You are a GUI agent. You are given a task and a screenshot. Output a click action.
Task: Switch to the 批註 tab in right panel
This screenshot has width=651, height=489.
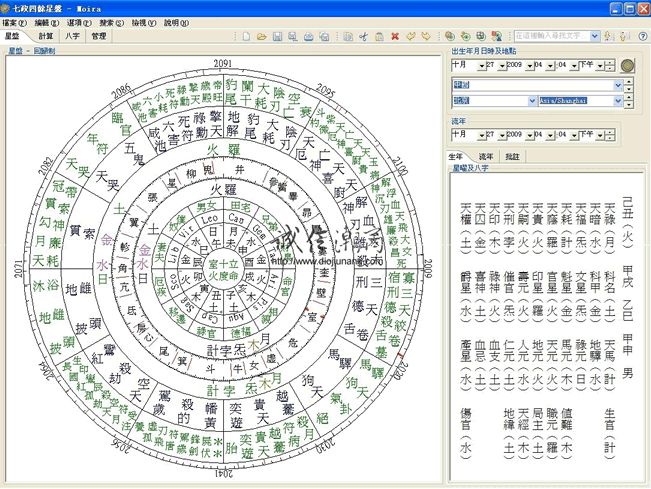(x=512, y=156)
